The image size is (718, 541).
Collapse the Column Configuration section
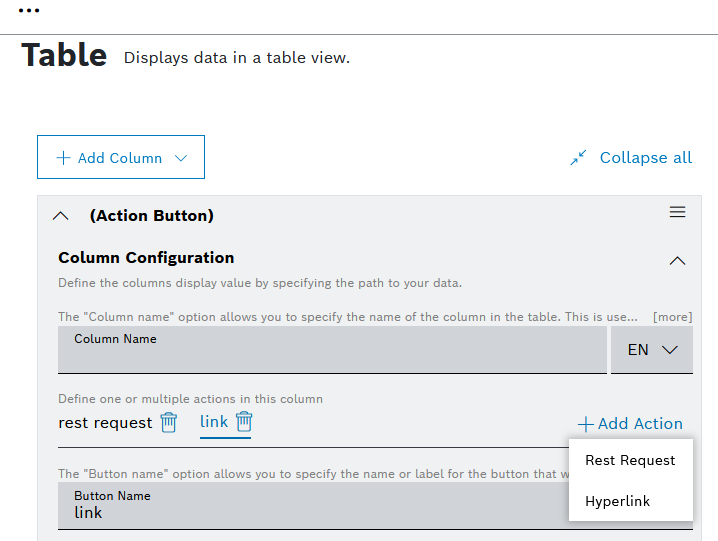(x=677, y=260)
